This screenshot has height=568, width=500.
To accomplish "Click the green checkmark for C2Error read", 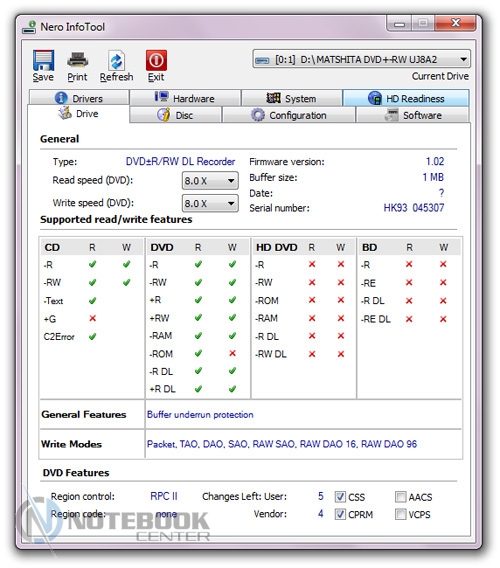I will [92, 337].
